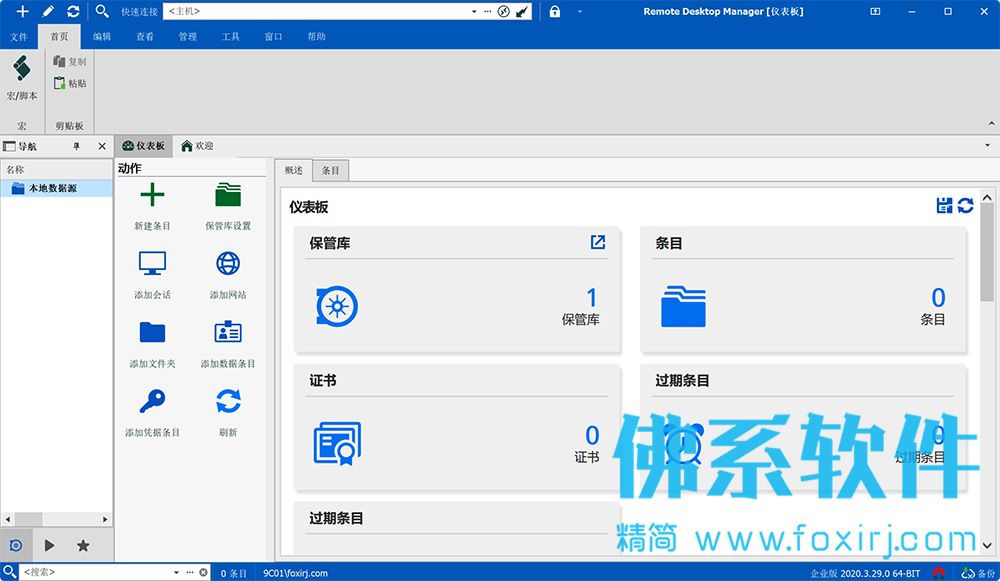This screenshot has width=1000, height=581.
Task: Click the lock icon in the title bar
Action: (x=555, y=11)
